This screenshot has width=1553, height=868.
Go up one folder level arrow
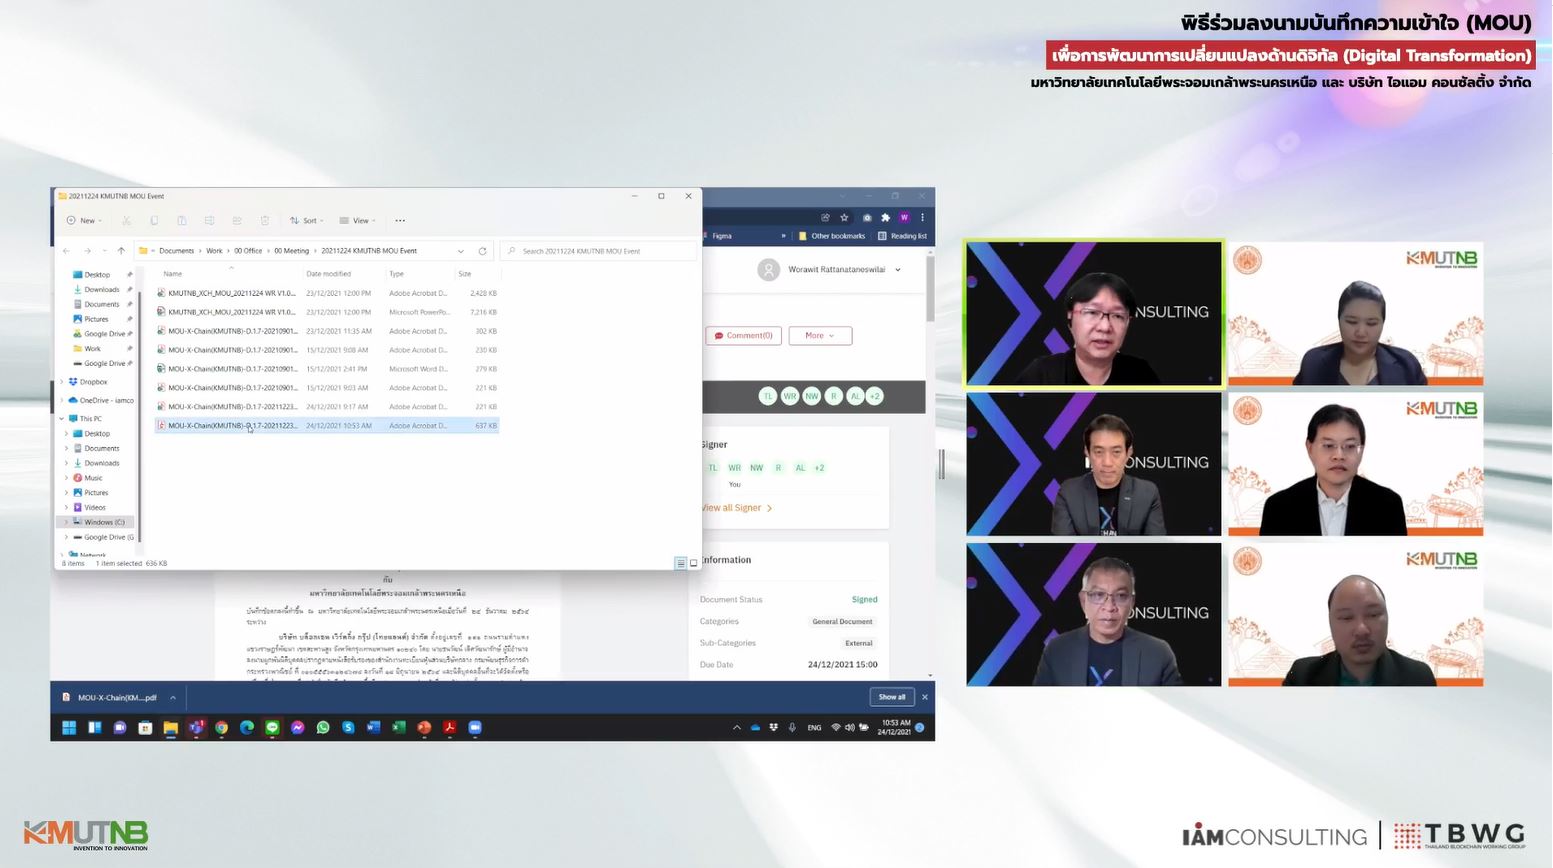pyautogui.click(x=121, y=251)
